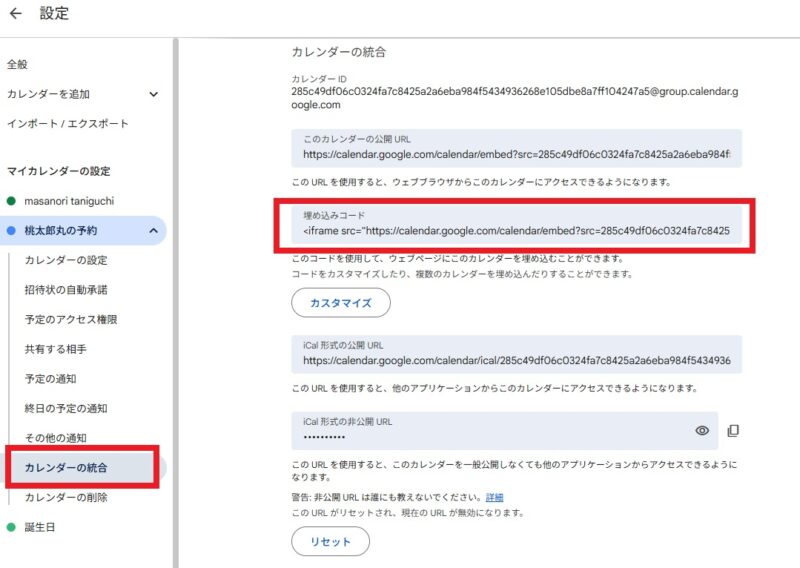The width and height of the screenshot is (800, 568).
Task: Select the masanori taniguchi calendar
Action: 69,201
